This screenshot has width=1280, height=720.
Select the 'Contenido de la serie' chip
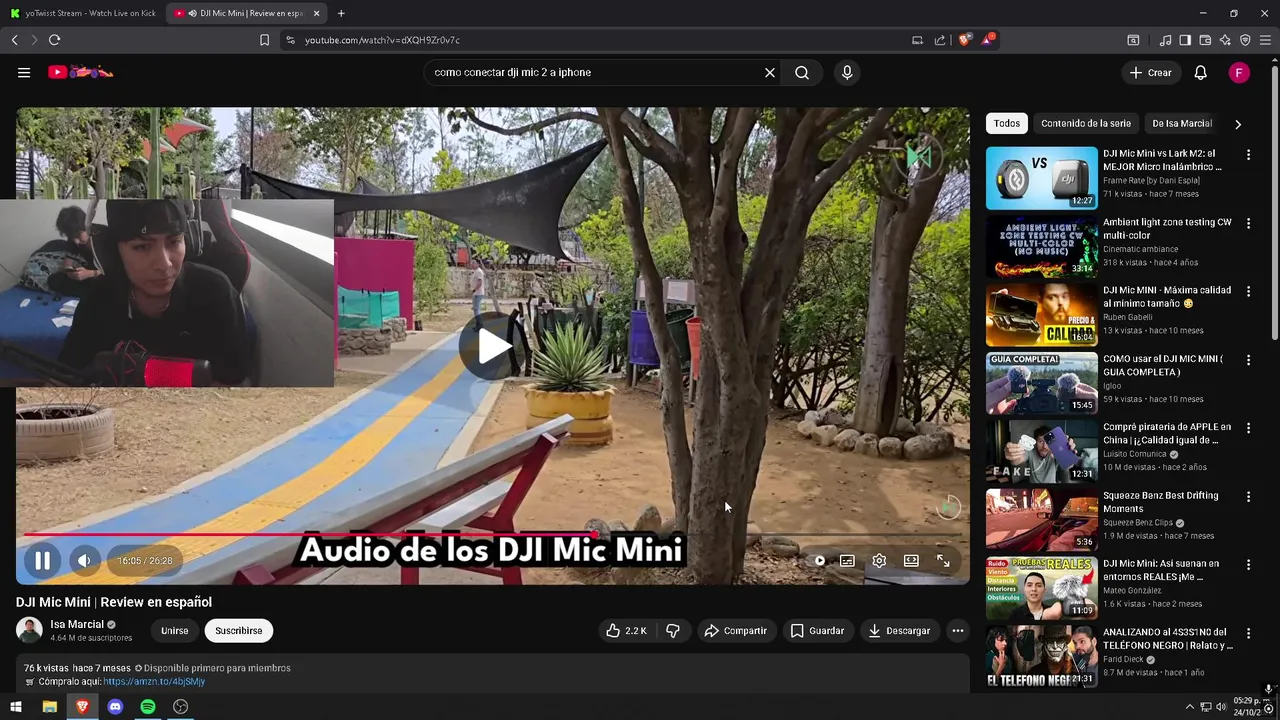pos(1086,123)
